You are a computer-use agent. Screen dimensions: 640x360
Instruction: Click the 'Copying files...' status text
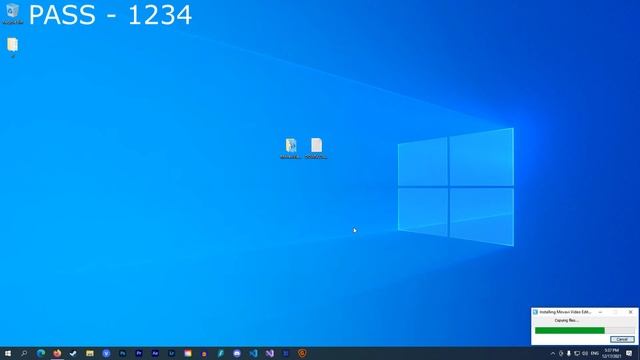pyautogui.click(x=567, y=320)
